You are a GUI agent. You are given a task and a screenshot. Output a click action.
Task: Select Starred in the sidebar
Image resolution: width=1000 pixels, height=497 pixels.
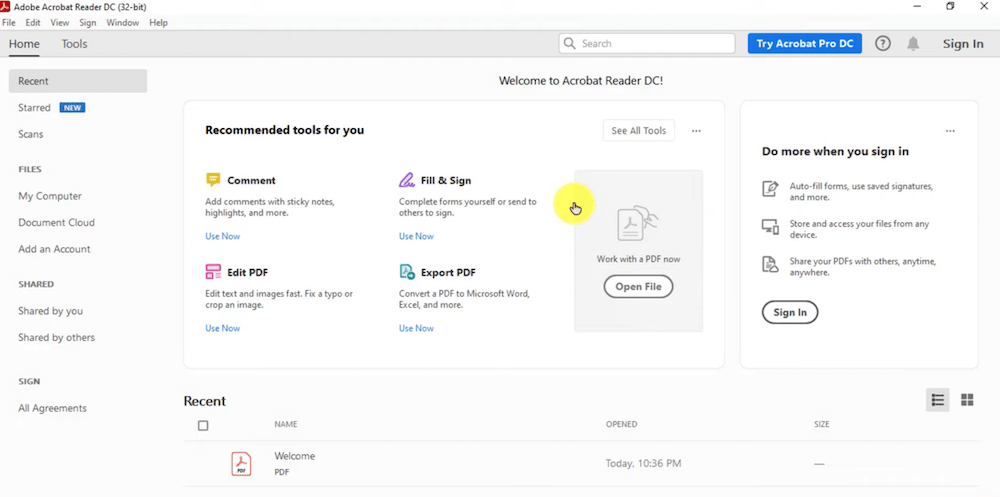click(x=34, y=108)
